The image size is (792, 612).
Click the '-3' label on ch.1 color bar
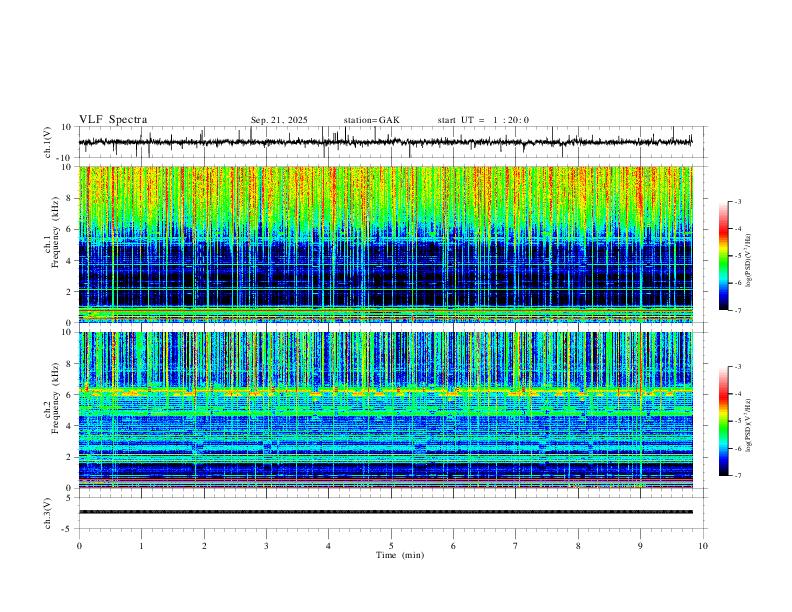click(737, 201)
